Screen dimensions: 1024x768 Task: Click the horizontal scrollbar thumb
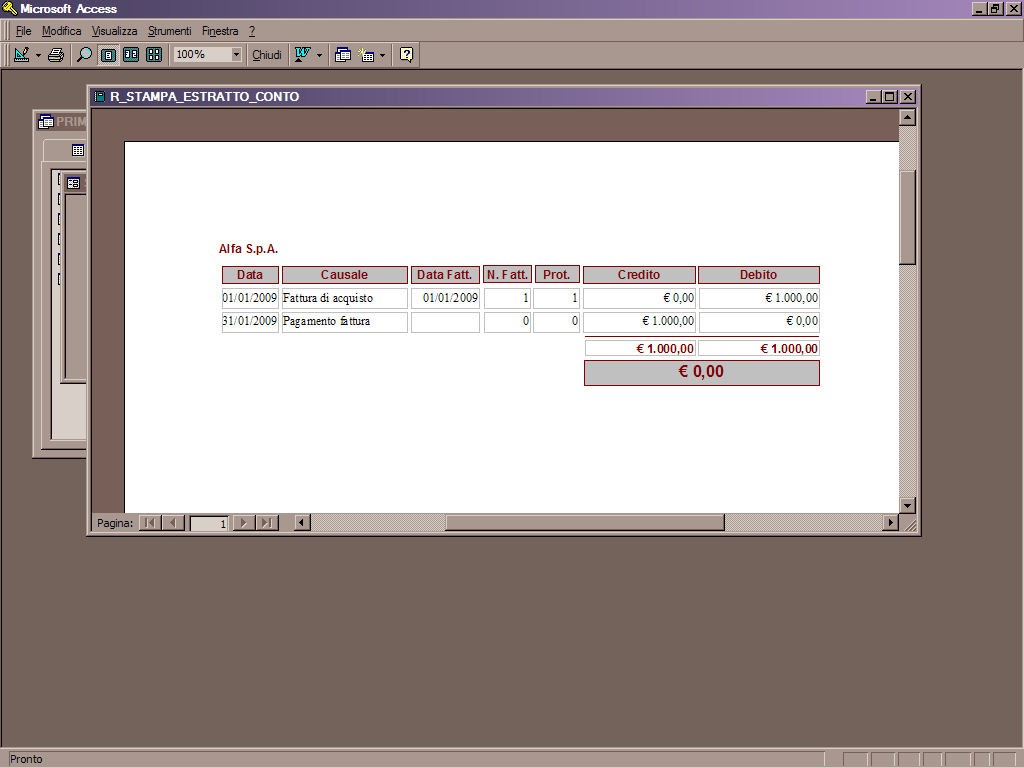coord(584,523)
